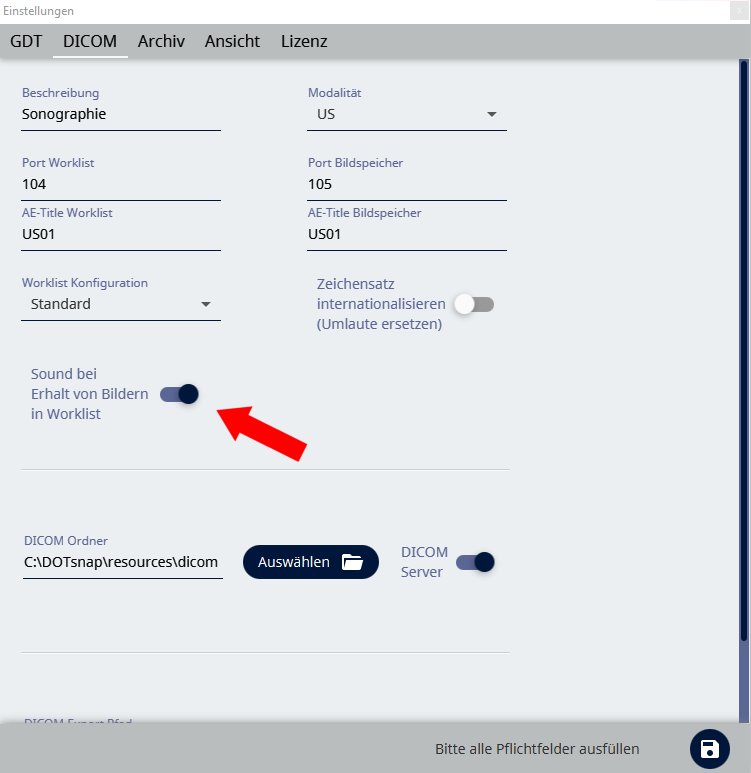Open the Modalität dropdown
The height and width of the screenshot is (773, 751).
click(x=406, y=114)
